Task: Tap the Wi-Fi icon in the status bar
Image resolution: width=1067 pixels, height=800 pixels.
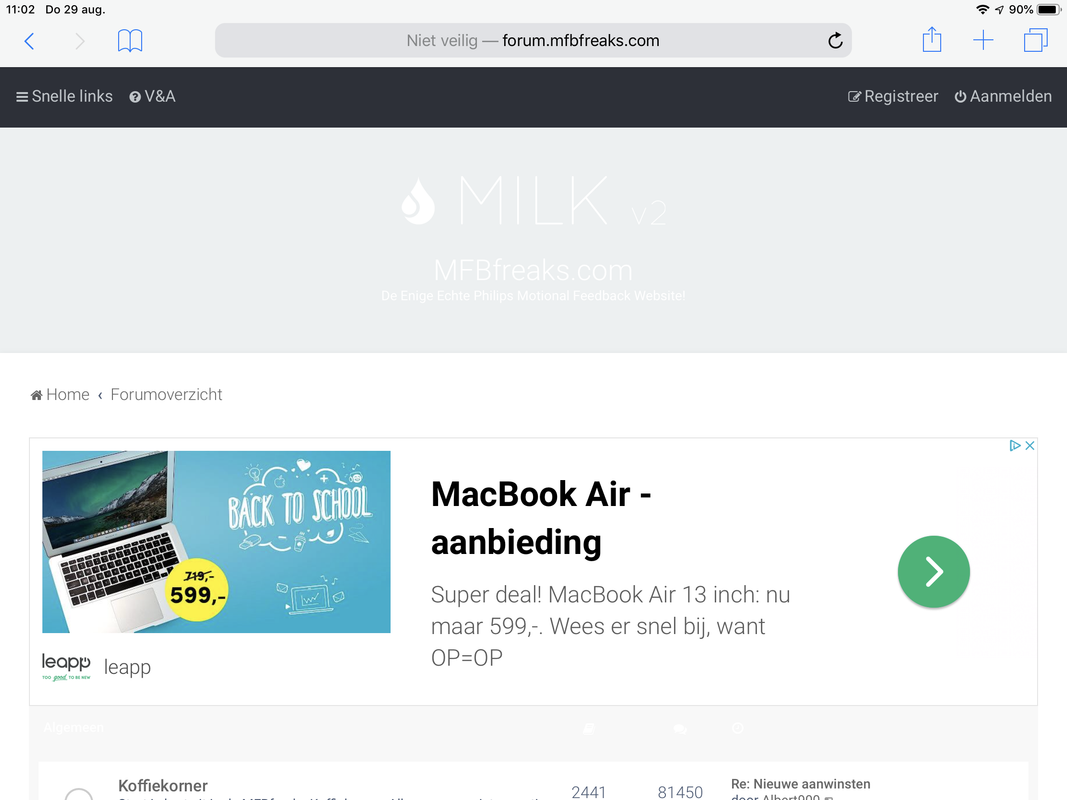Action: pyautogui.click(x=982, y=10)
